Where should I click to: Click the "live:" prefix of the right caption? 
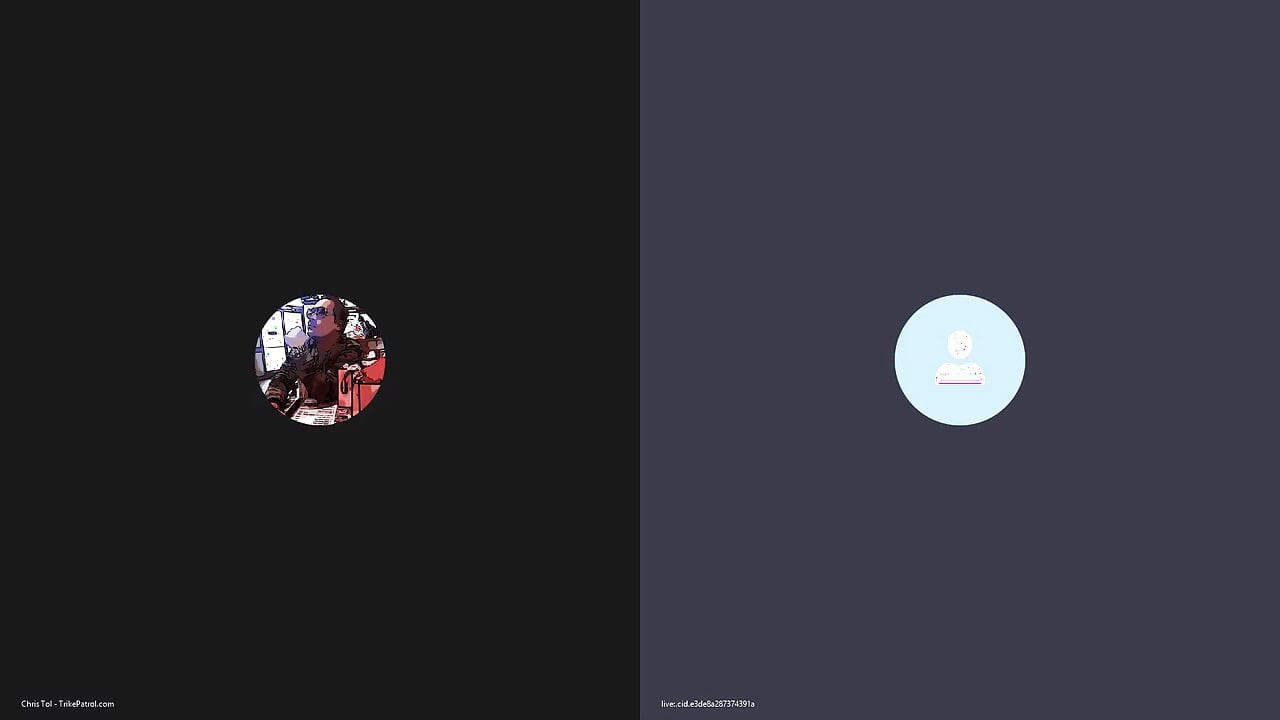[x=669, y=704]
